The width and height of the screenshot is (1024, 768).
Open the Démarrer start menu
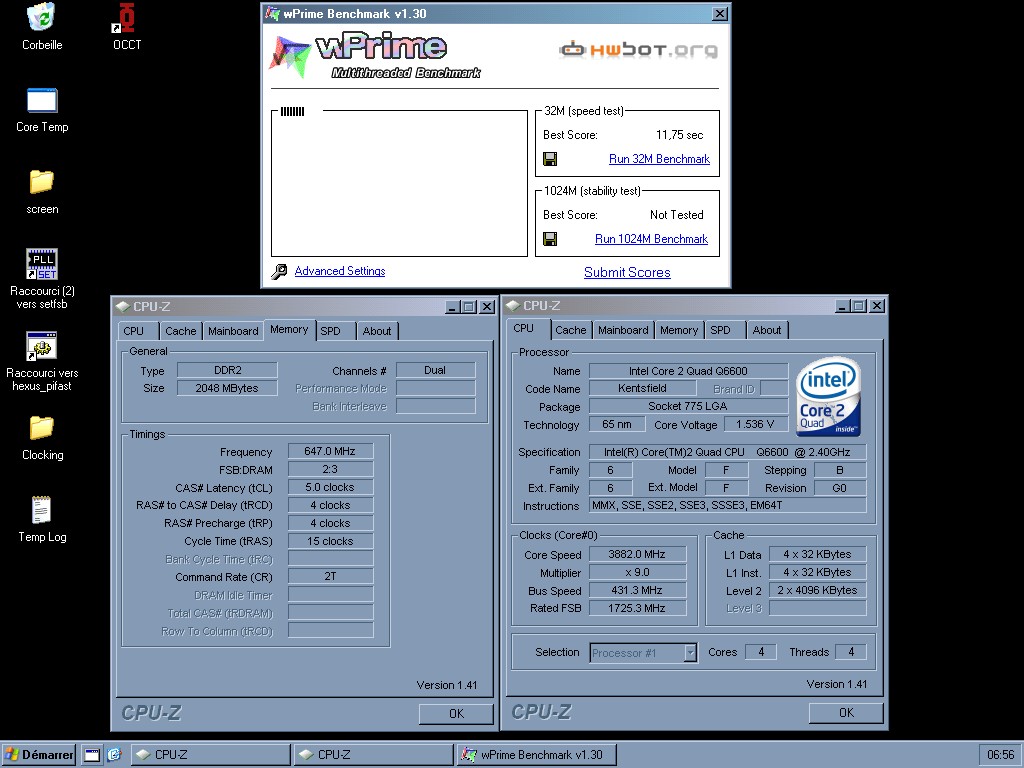click(39, 755)
